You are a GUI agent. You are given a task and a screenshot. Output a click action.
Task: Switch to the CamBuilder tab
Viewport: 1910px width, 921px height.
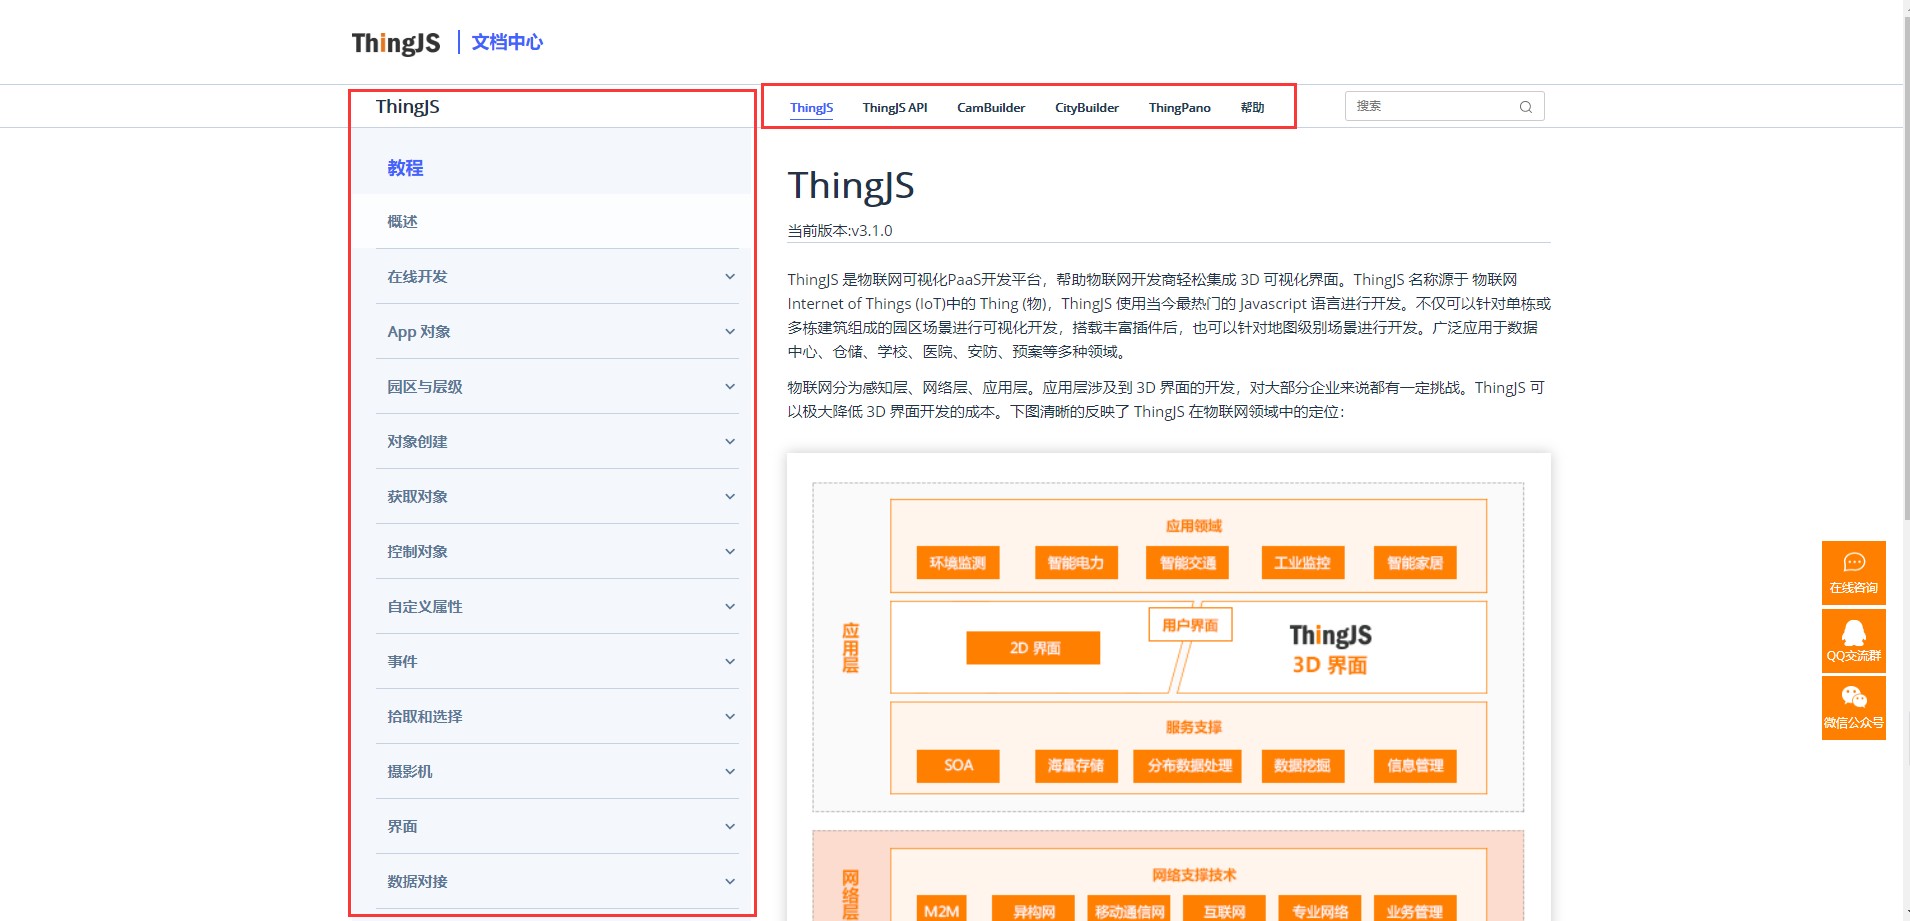[991, 108]
